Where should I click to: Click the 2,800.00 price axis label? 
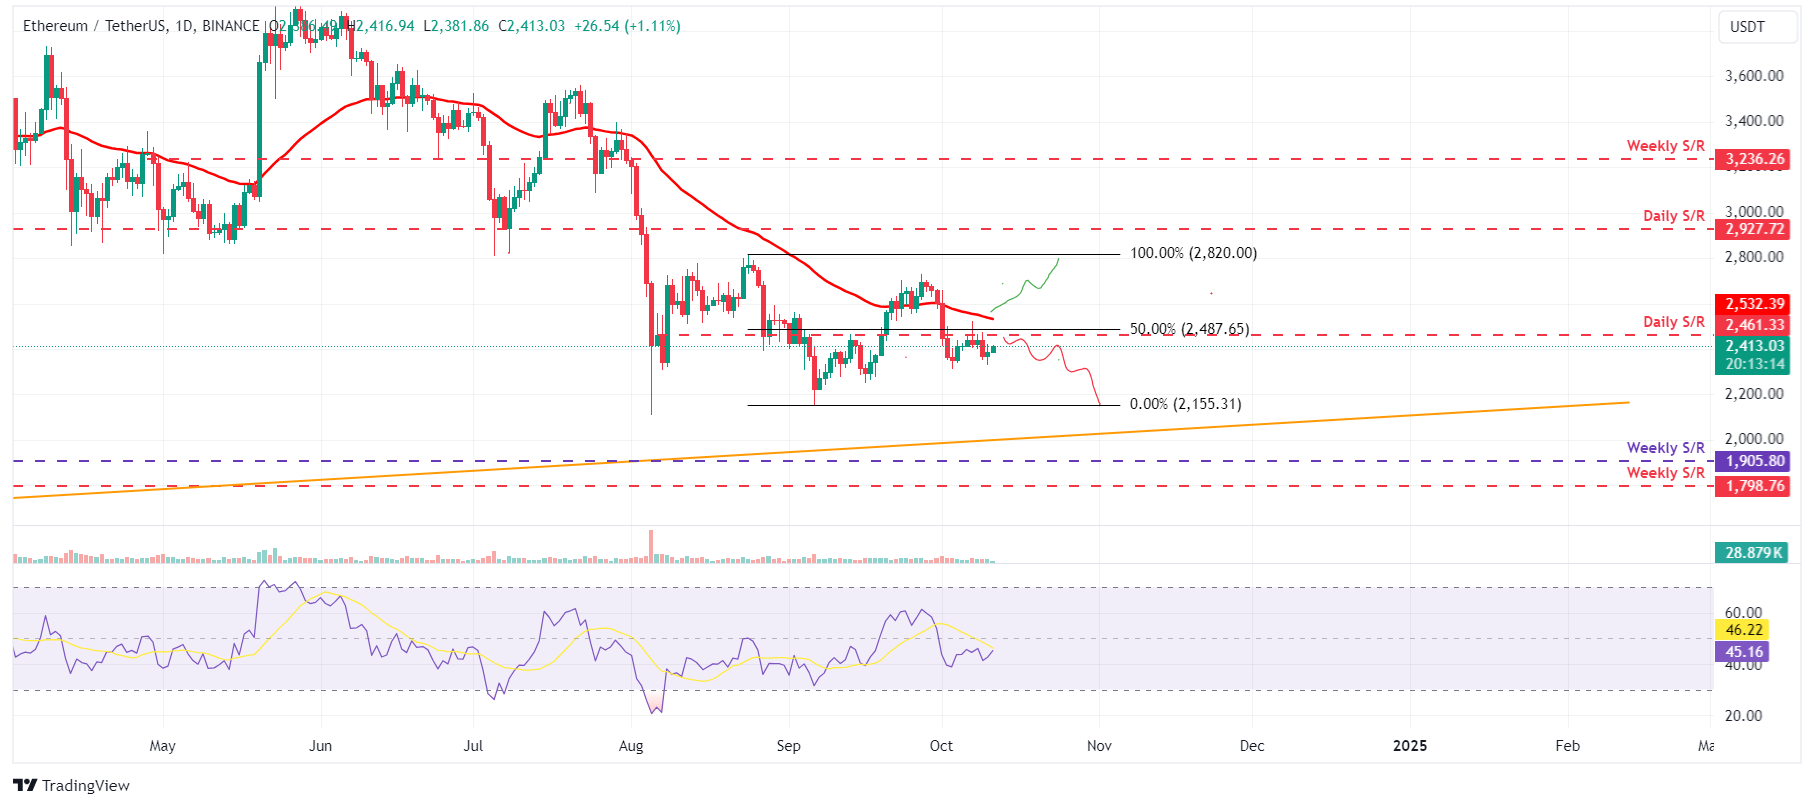click(x=1754, y=257)
